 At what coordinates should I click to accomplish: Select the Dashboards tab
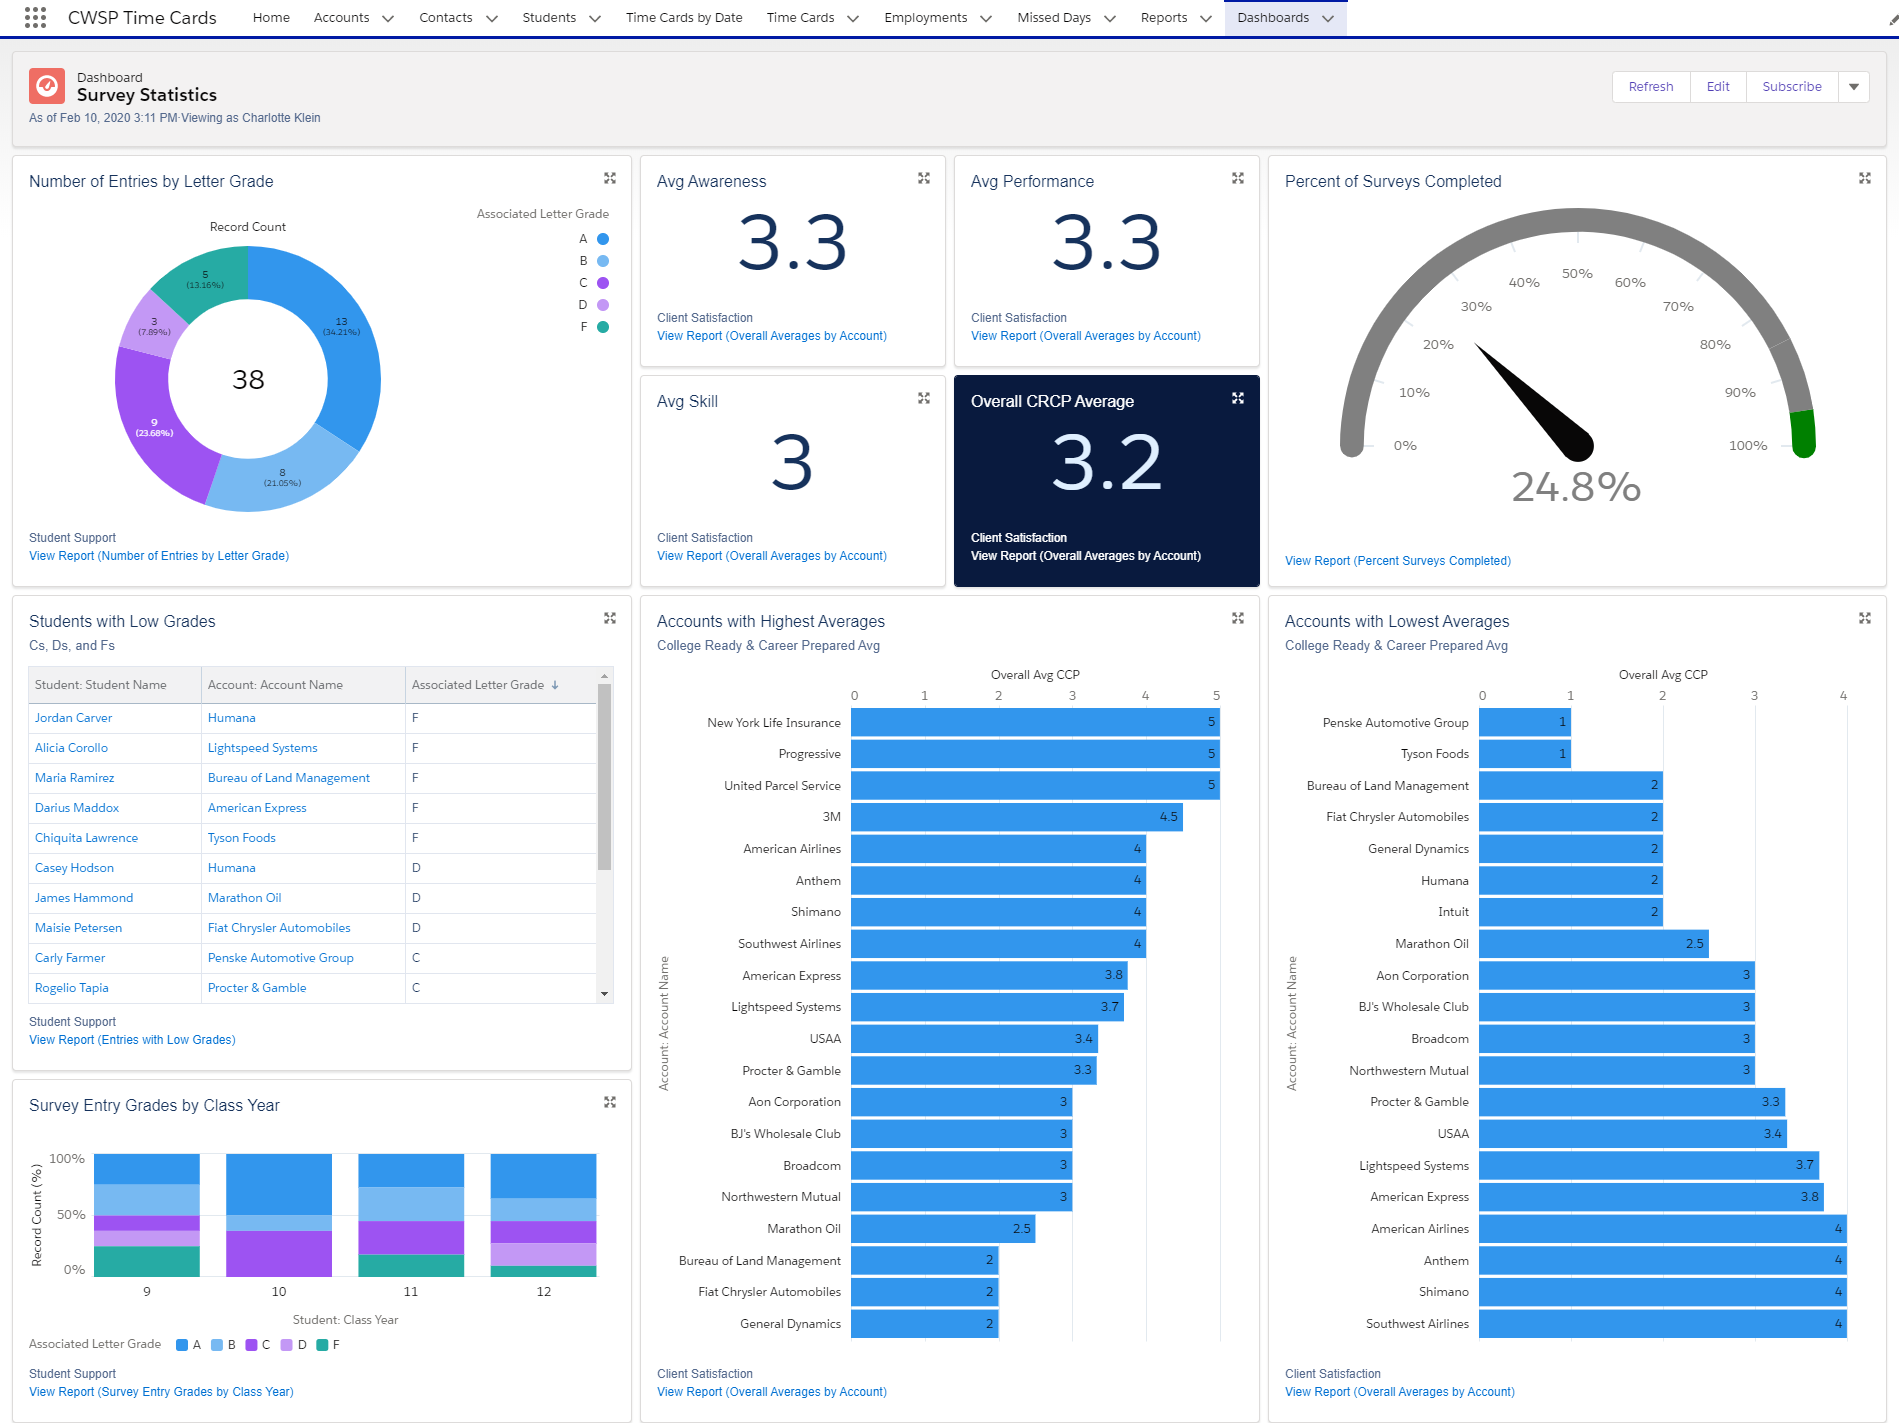pyautogui.click(x=1273, y=17)
